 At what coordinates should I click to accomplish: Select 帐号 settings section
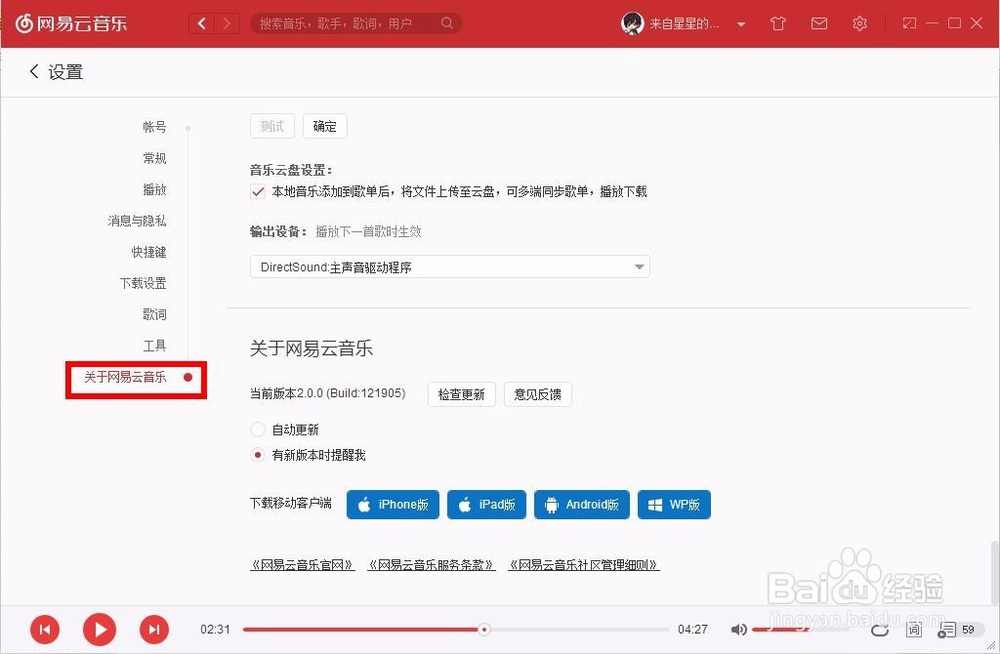(154, 127)
